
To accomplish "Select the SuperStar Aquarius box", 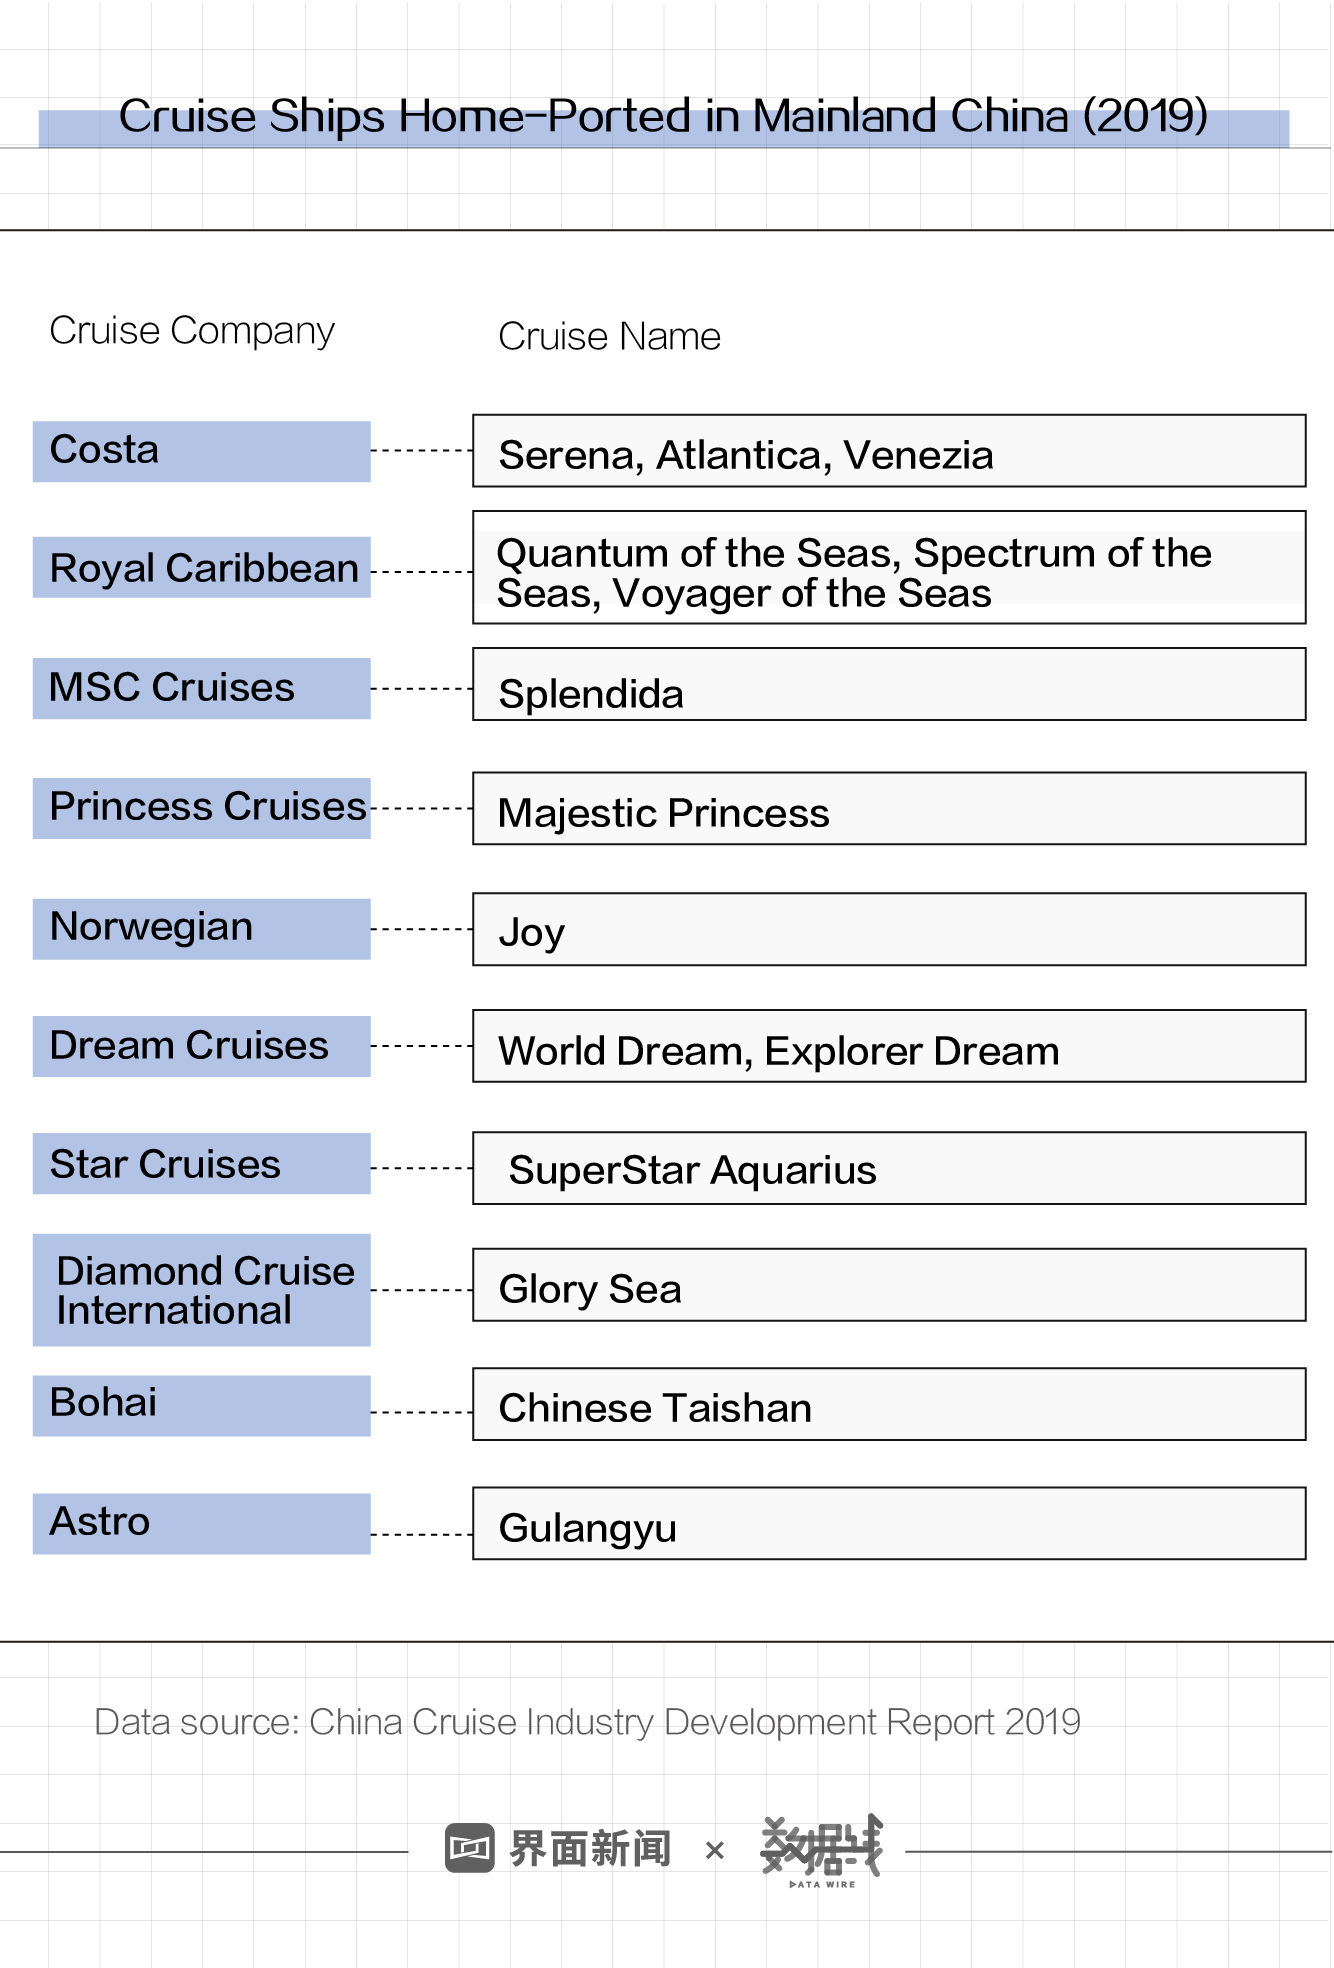I will coord(888,1168).
